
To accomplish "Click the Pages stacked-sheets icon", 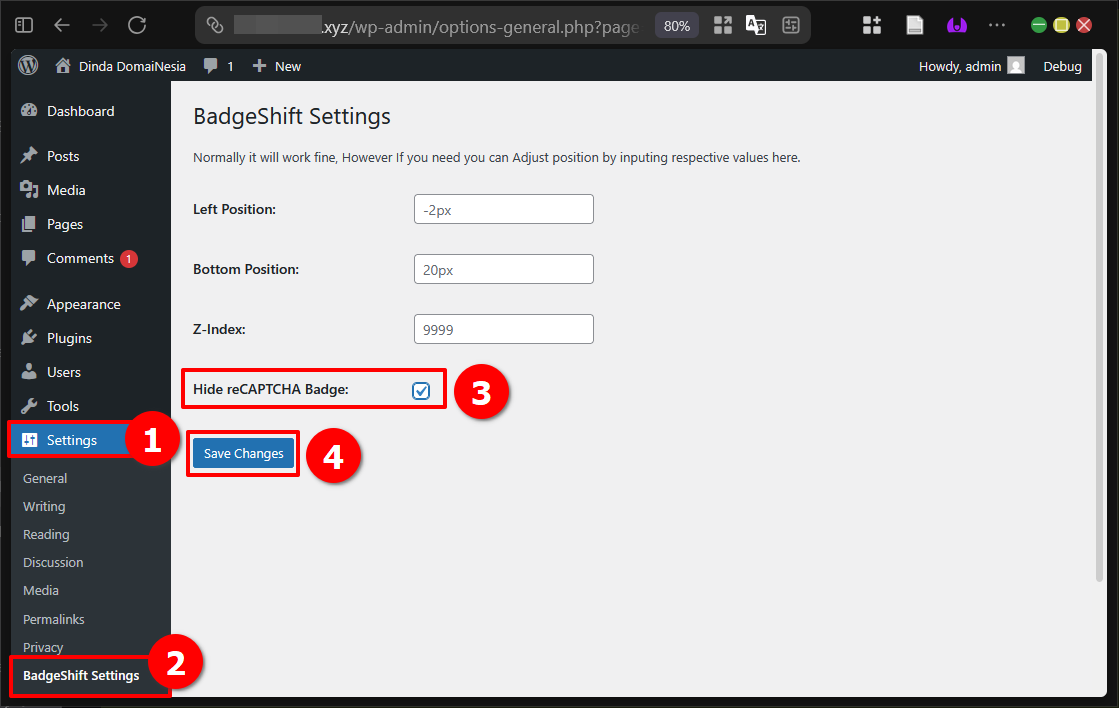I will (x=29, y=224).
